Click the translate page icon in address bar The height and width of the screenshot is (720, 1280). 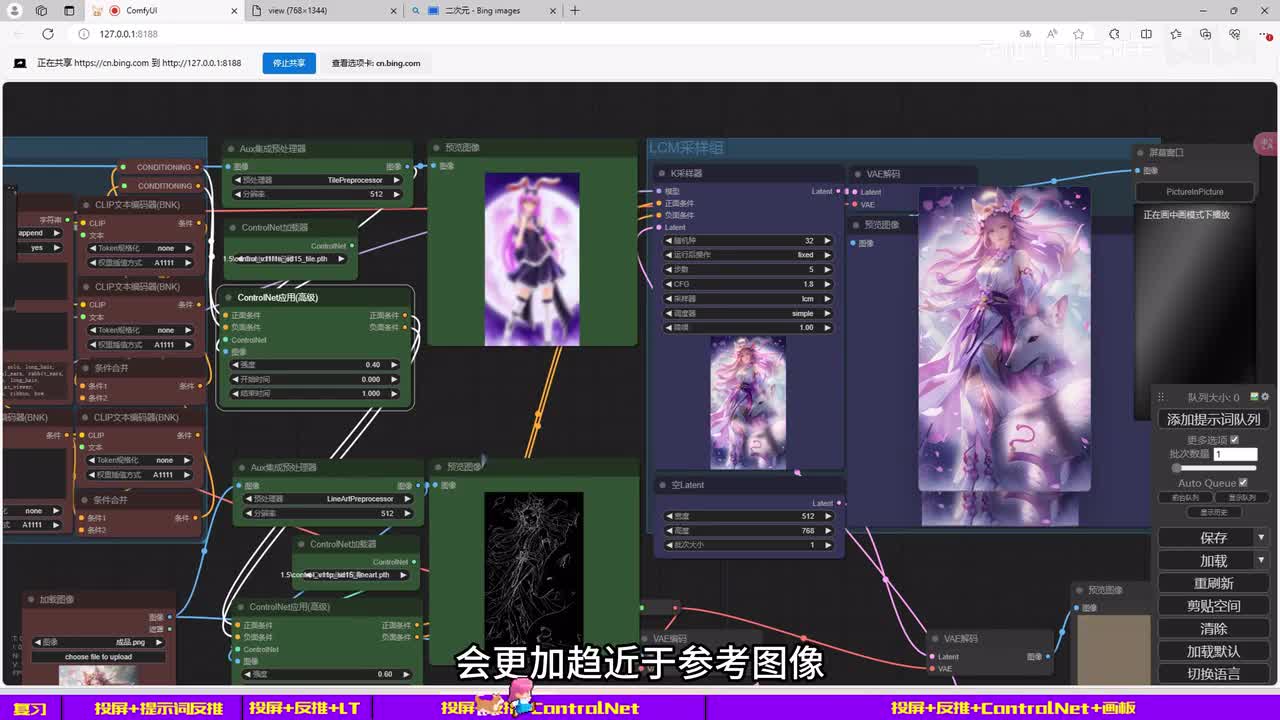point(1026,34)
